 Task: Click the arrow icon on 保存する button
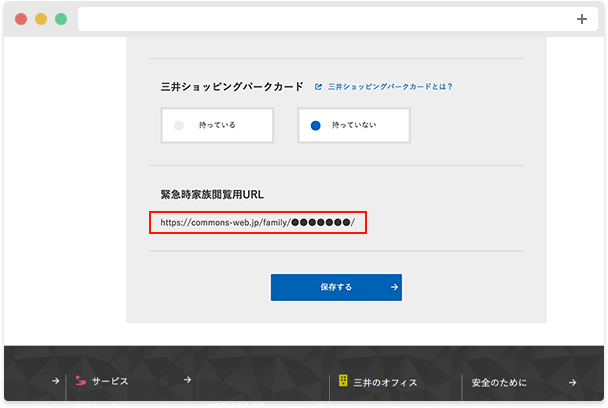point(394,287)
